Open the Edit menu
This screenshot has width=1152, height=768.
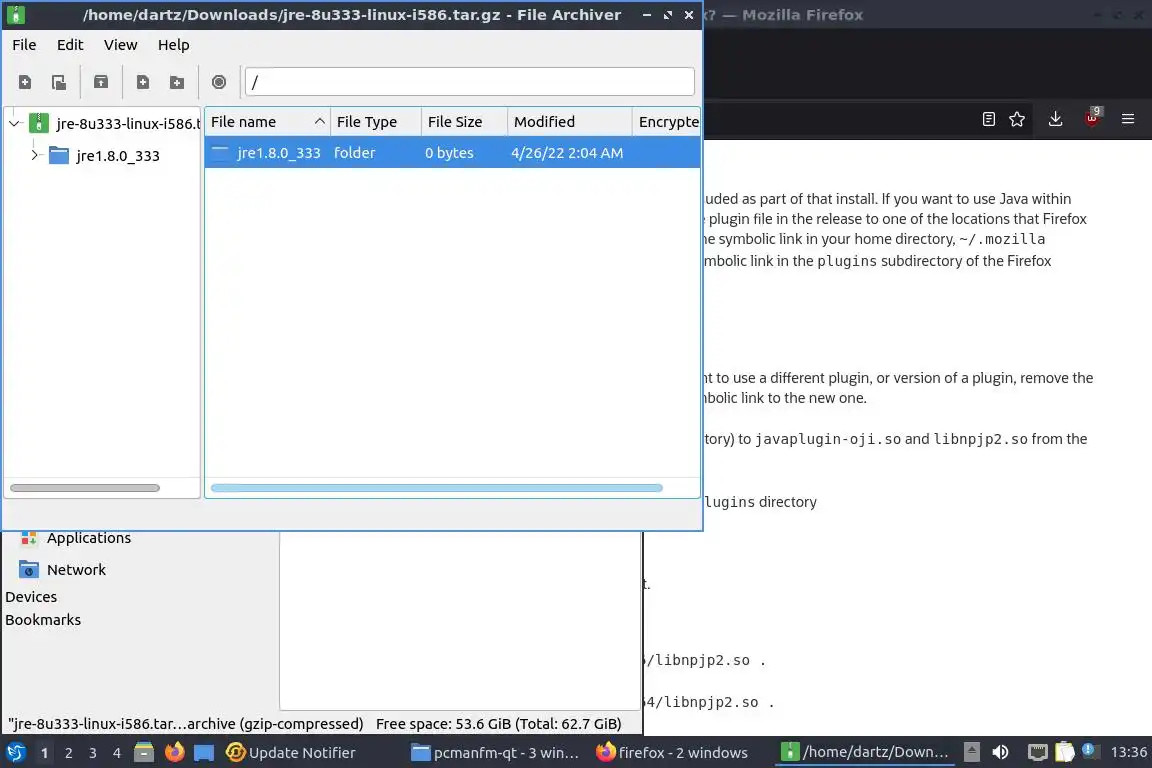[70, 45]
